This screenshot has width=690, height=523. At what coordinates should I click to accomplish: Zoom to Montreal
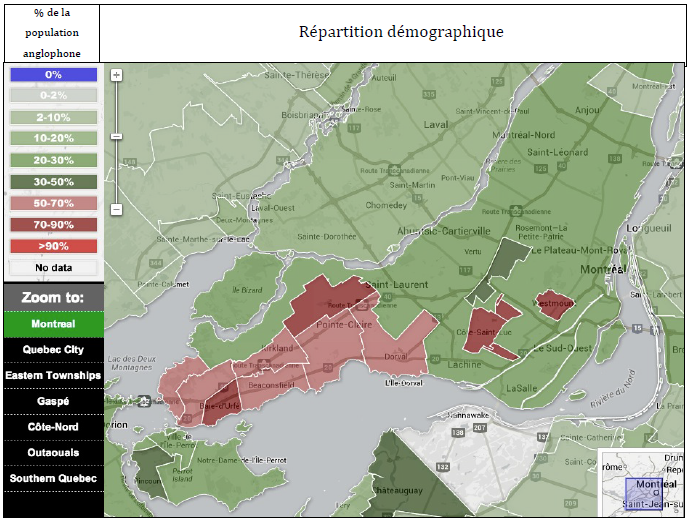click(x=53, y=325)
